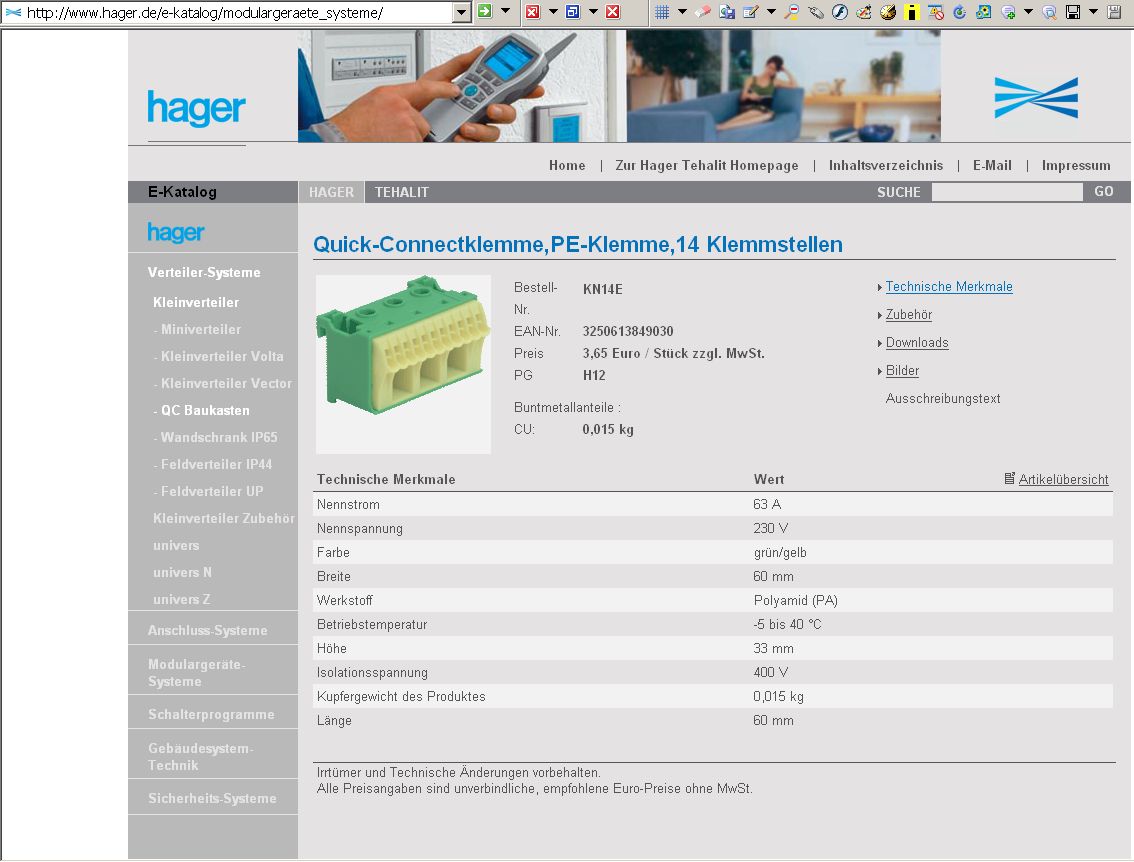
Task: Open Modulargeräte-Systeme in the sidebar
Action: pyautogui.click(x=197, y=673)
